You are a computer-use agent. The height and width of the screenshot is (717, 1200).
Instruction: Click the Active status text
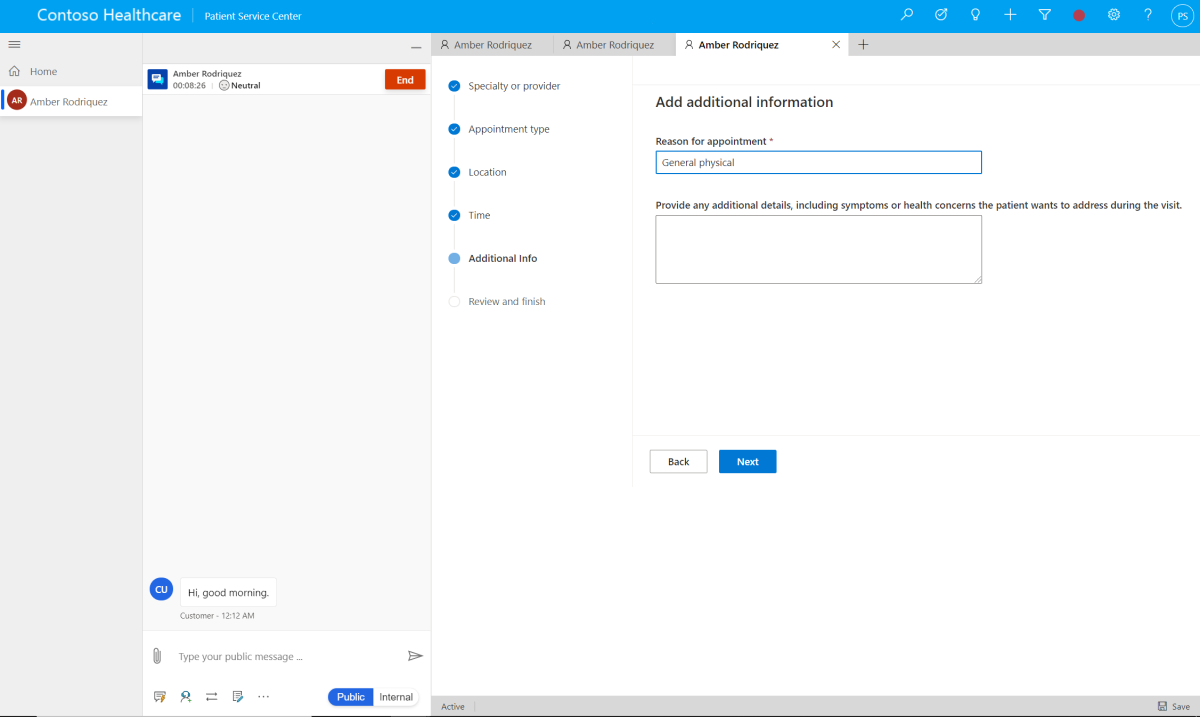coord(453,706)
